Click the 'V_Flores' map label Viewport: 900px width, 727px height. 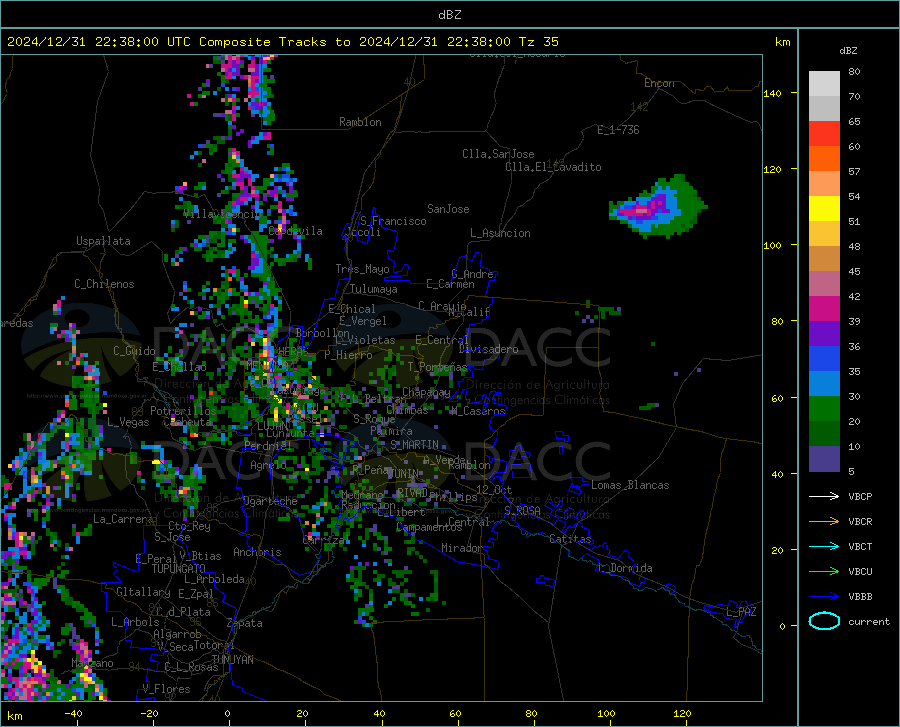click(166, 689)
